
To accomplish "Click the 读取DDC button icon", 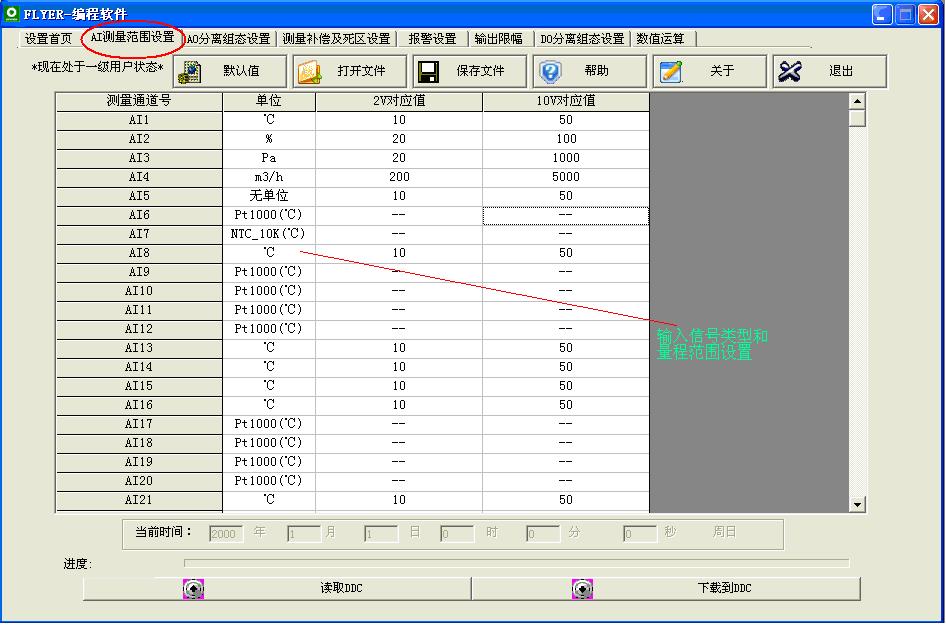I will click(x=194, y=589).
